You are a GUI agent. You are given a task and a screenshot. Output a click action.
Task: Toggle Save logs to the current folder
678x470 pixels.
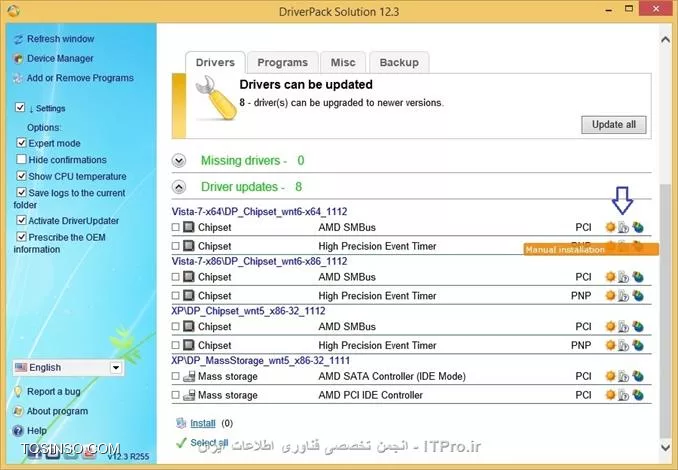tap(21, 192)
